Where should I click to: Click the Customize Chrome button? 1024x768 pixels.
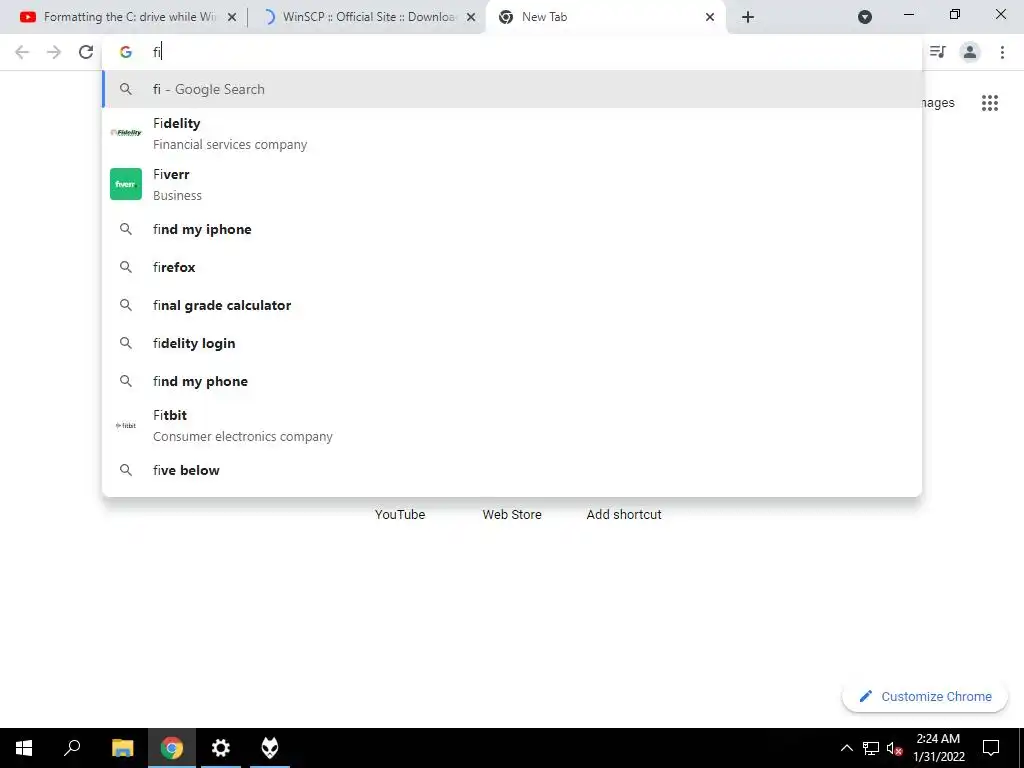(925, 697)
